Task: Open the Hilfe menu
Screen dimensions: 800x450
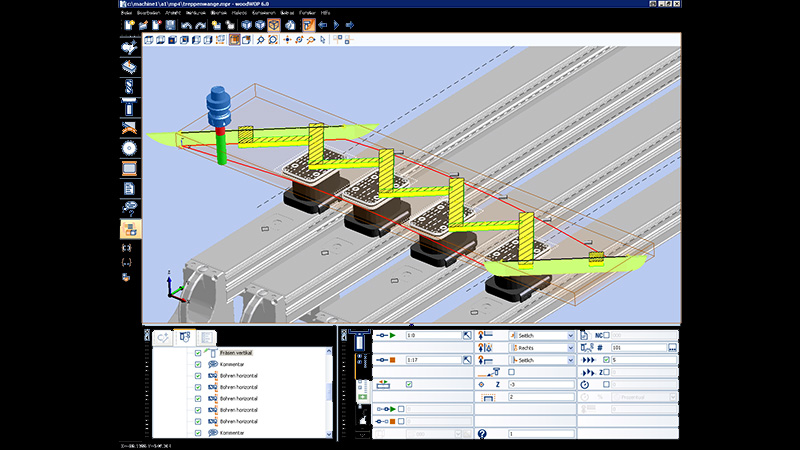Action: coord(326,13)
